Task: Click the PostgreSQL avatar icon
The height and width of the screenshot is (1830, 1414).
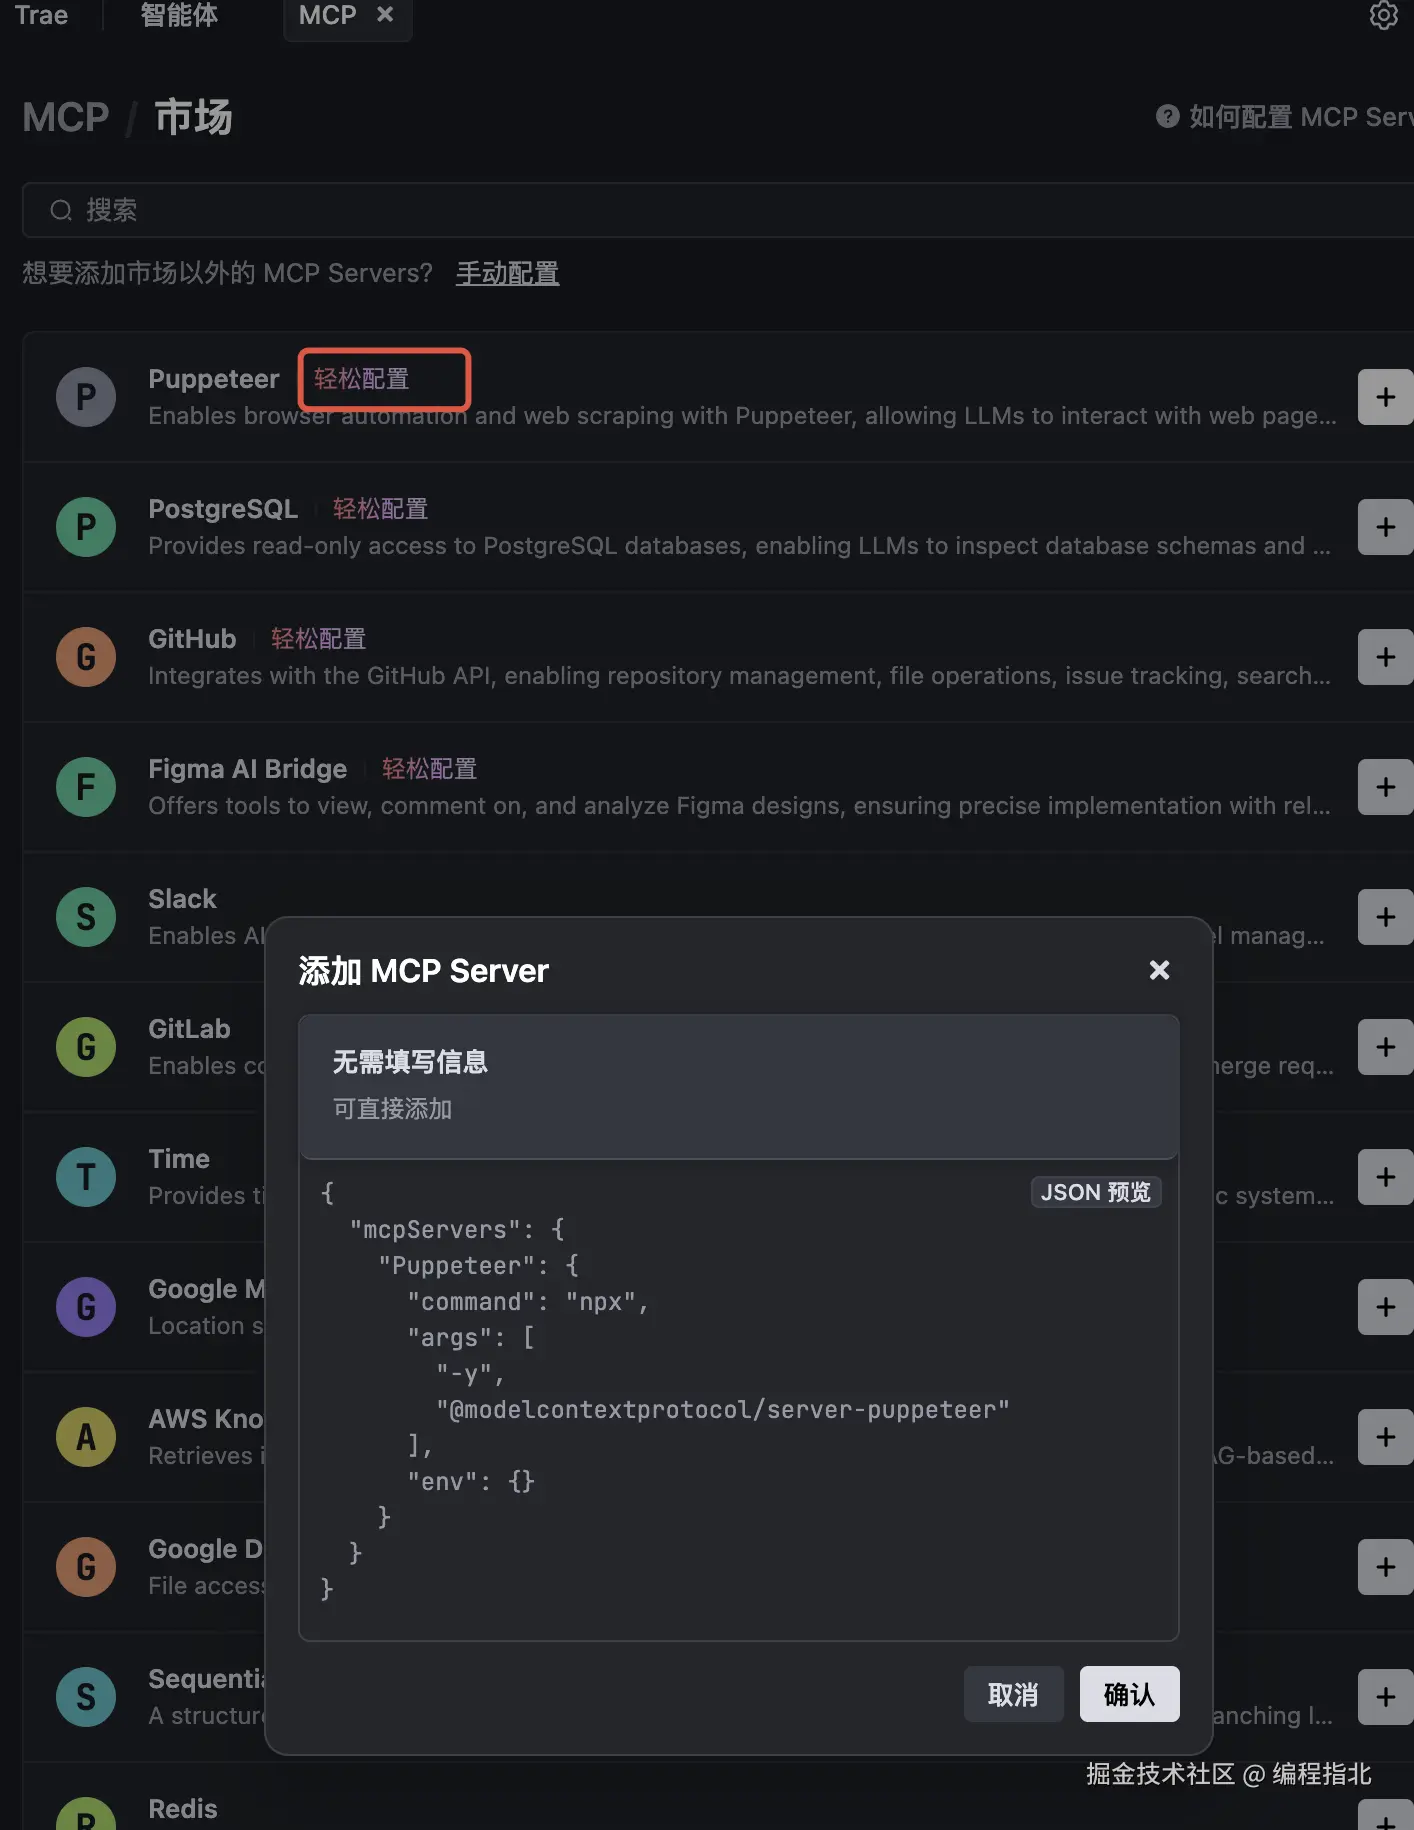Action: pyautogui.click(x=86, y=527)
